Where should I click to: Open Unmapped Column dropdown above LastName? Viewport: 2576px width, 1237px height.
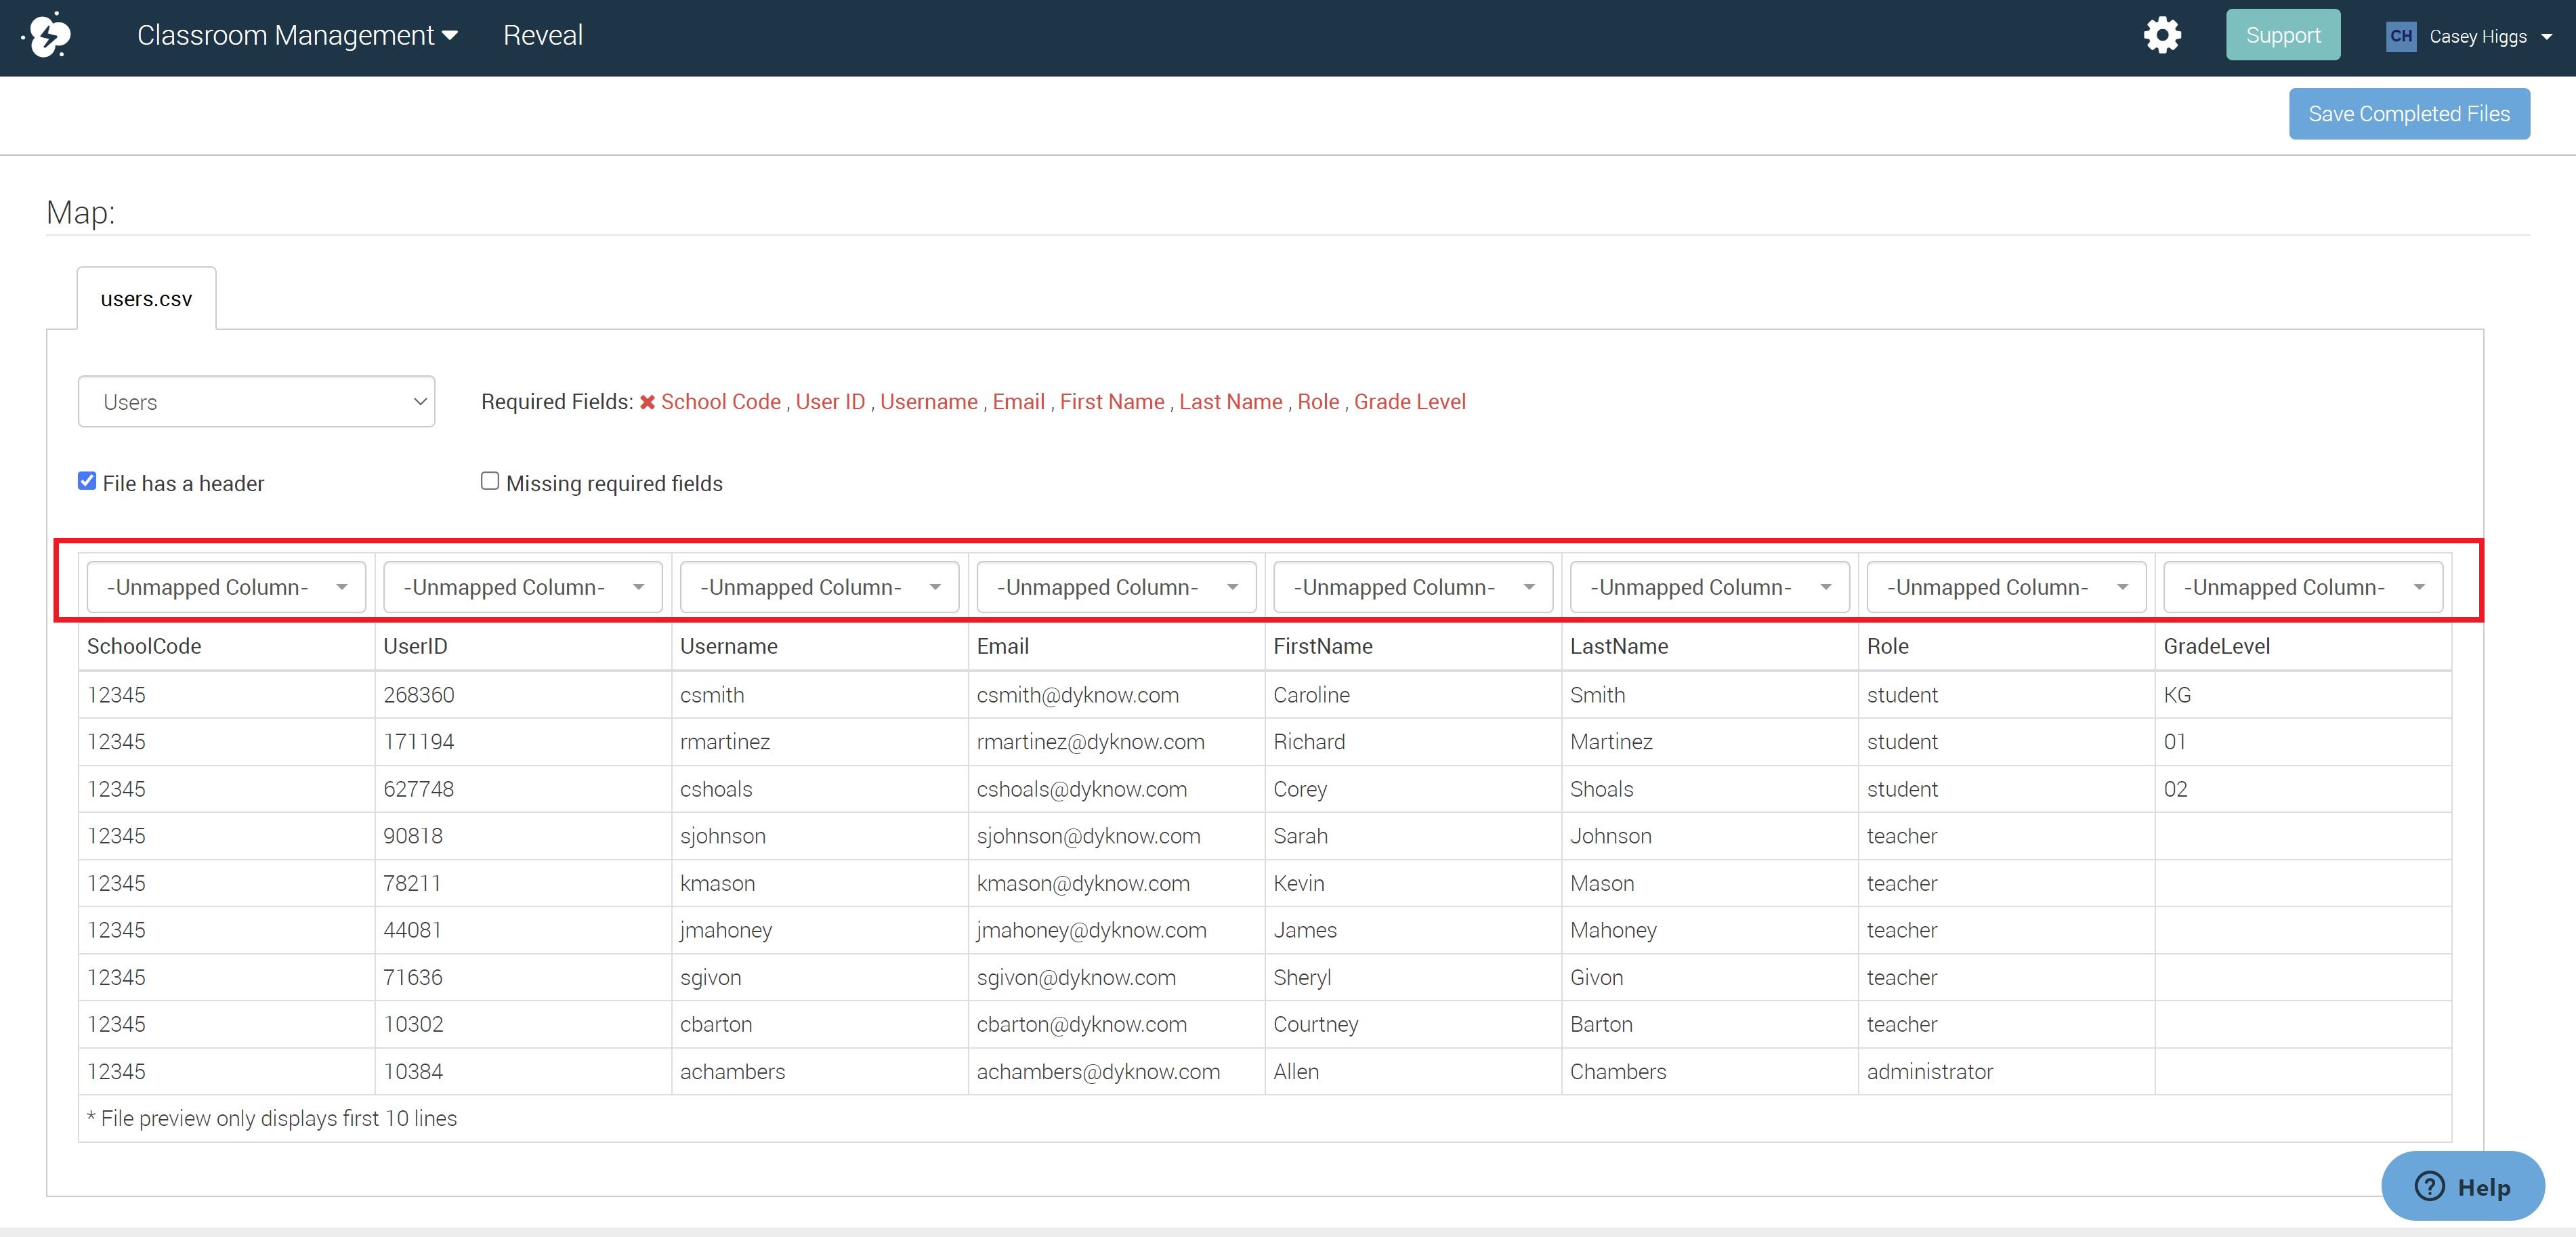point(1710,587)
